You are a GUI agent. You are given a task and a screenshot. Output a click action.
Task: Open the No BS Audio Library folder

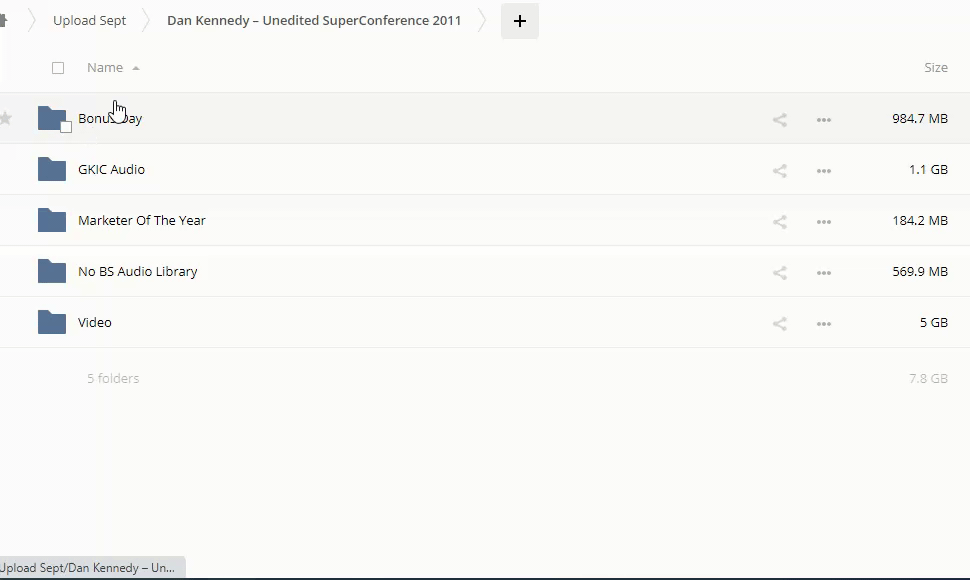(137, 271)
